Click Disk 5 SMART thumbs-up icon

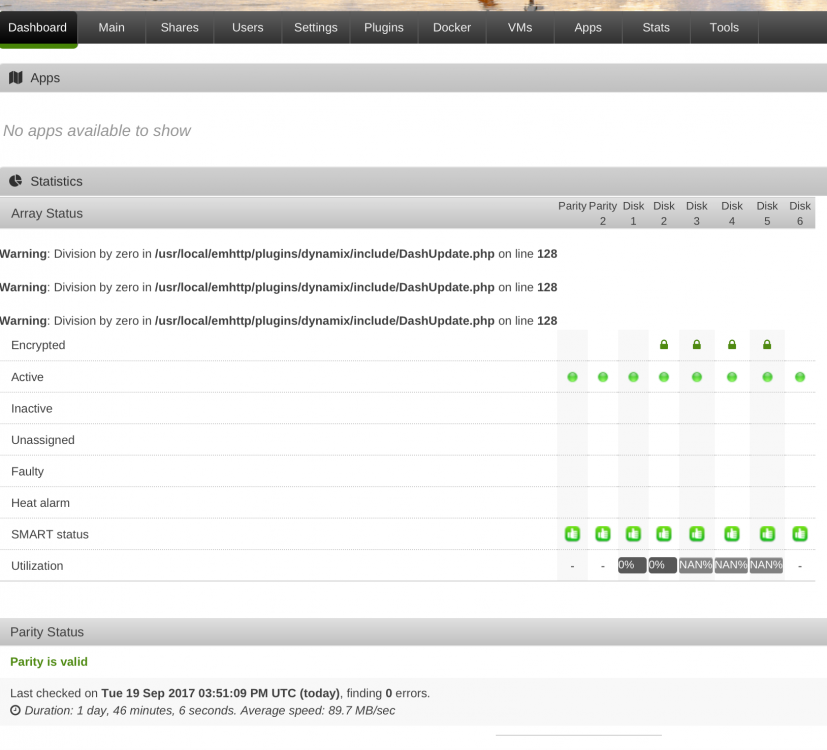point(767,534)
